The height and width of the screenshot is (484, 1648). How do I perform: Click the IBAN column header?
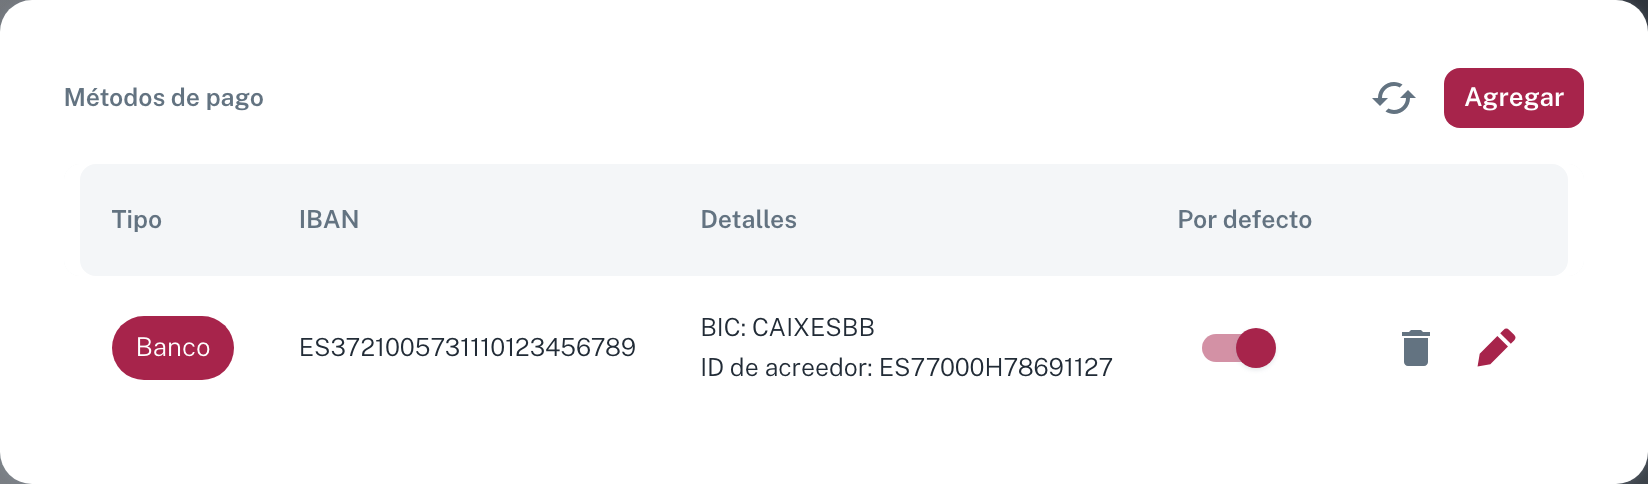(x=329, y=220)
